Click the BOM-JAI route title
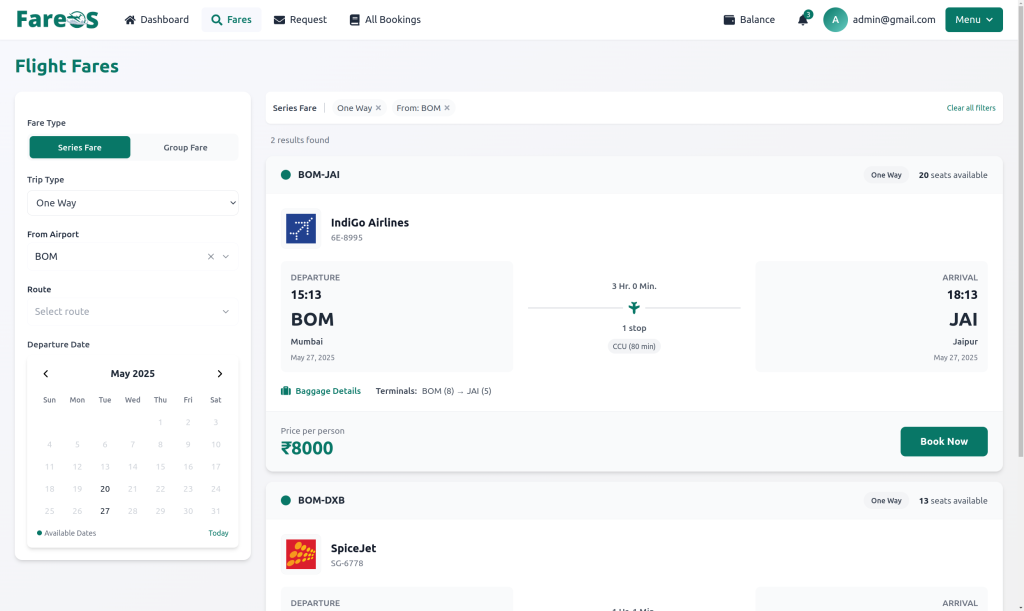The width and height of the screenshot is (1024, 611). coord(319,174)
